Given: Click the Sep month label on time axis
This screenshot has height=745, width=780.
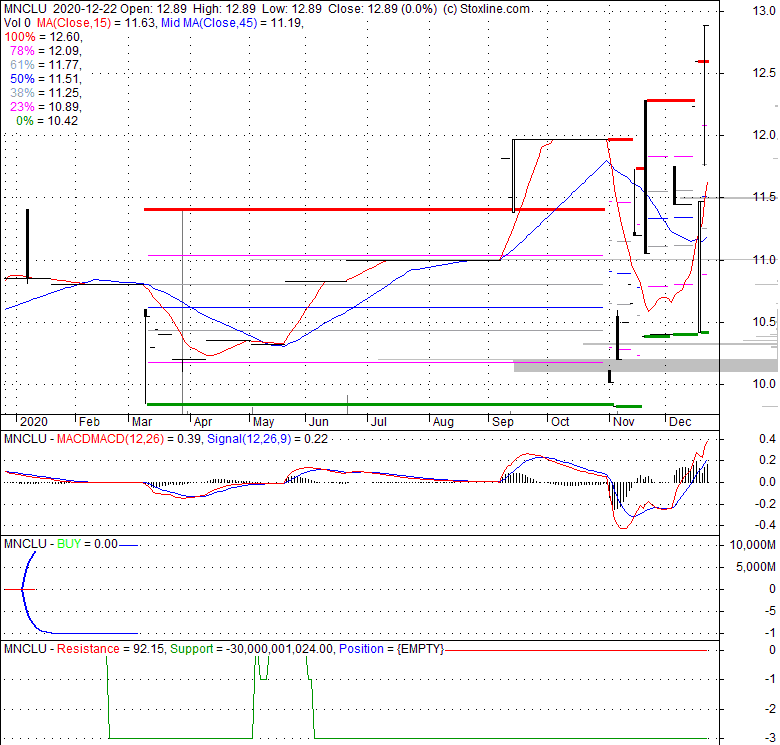Looking at the screenshot, I should (503, 422).
